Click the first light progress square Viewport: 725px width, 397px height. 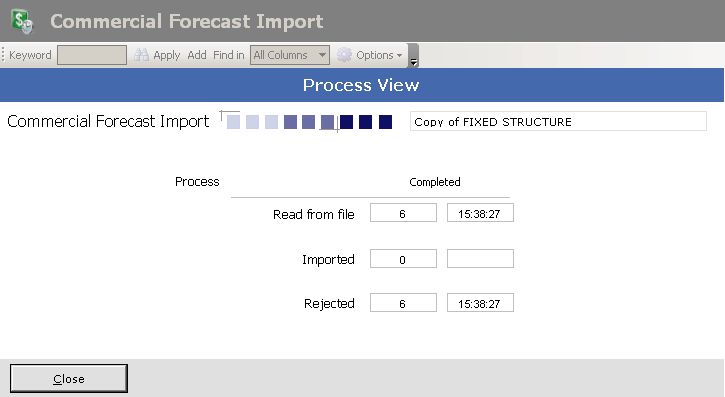click(x=233, y=122)
